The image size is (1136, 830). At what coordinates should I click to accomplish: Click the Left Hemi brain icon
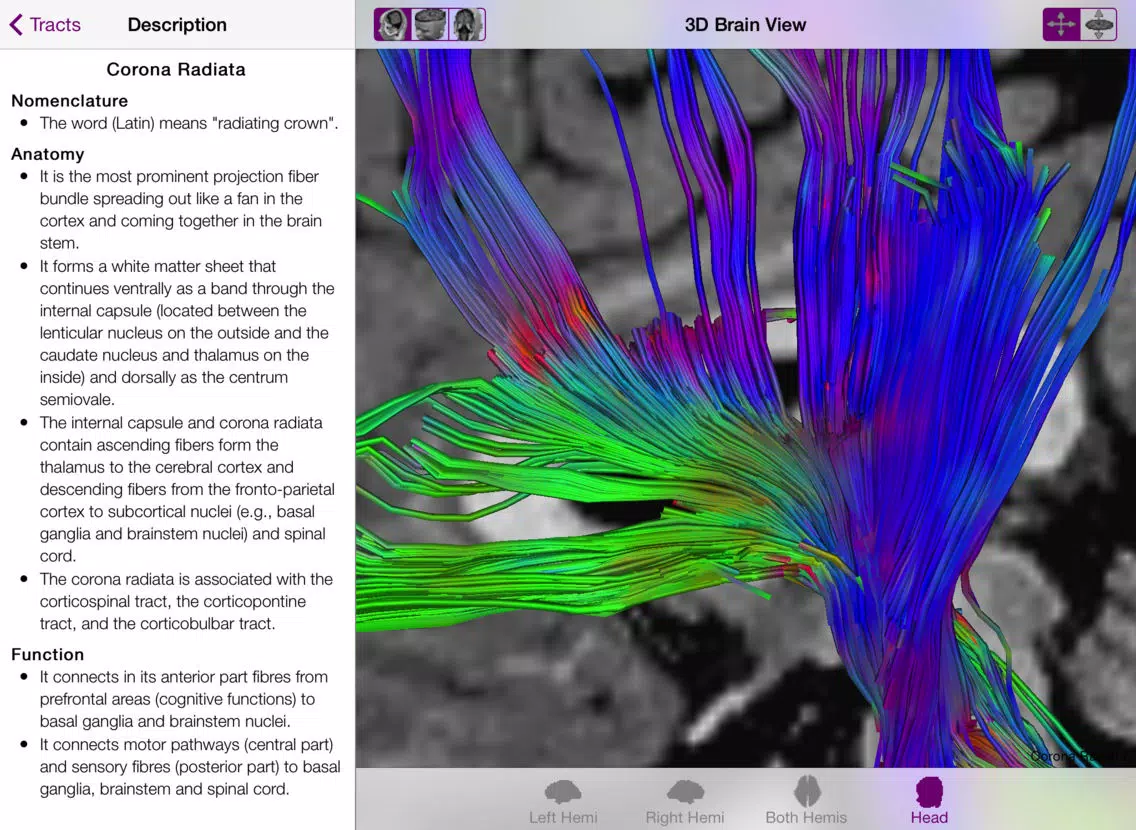click(563, 792)
